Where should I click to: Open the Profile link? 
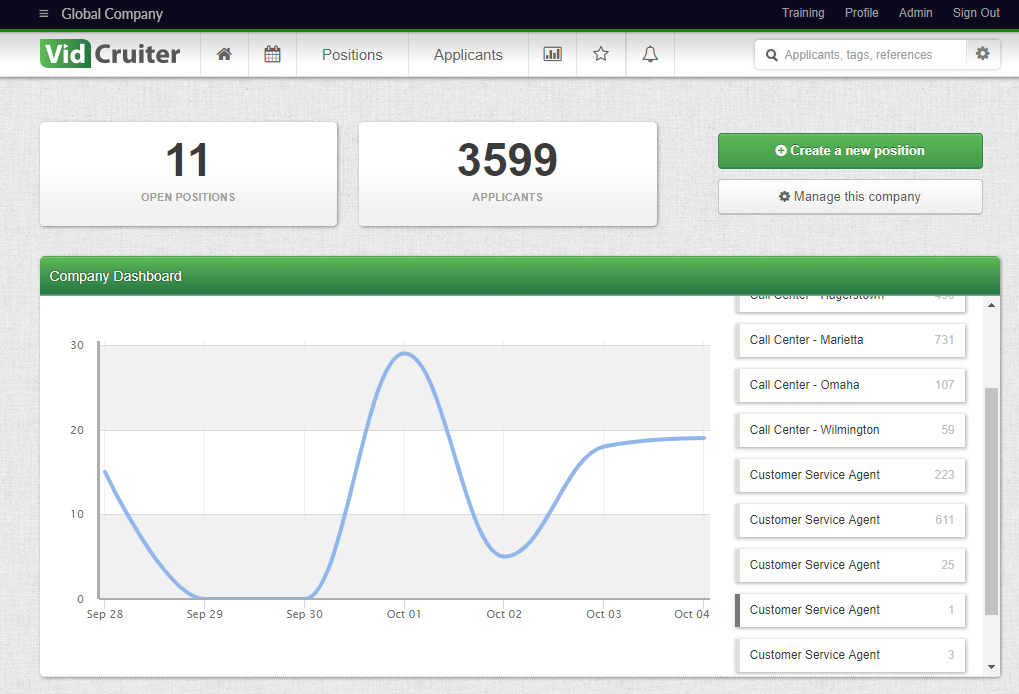click(861, 13)
